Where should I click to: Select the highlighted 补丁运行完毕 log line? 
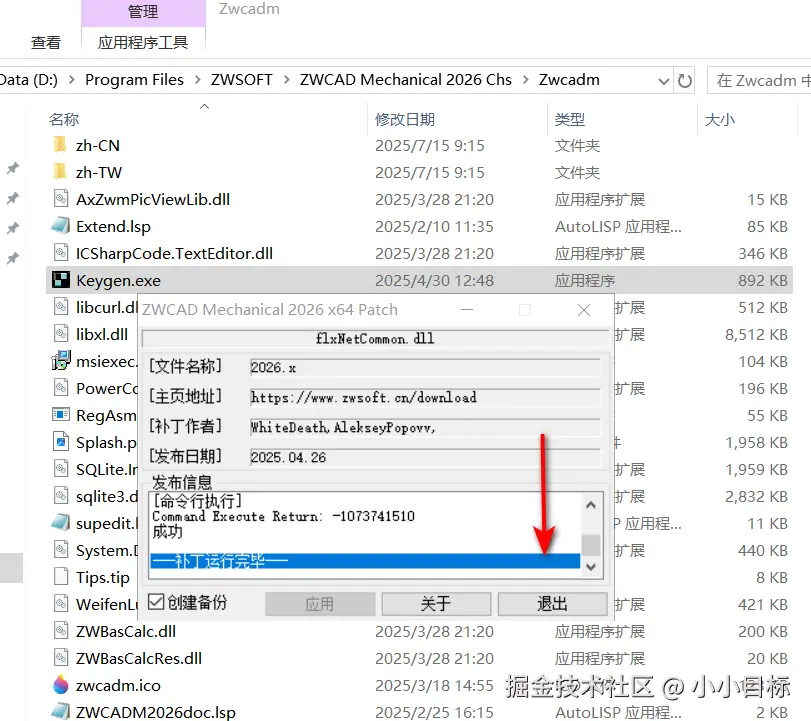(x=365, y=561)
